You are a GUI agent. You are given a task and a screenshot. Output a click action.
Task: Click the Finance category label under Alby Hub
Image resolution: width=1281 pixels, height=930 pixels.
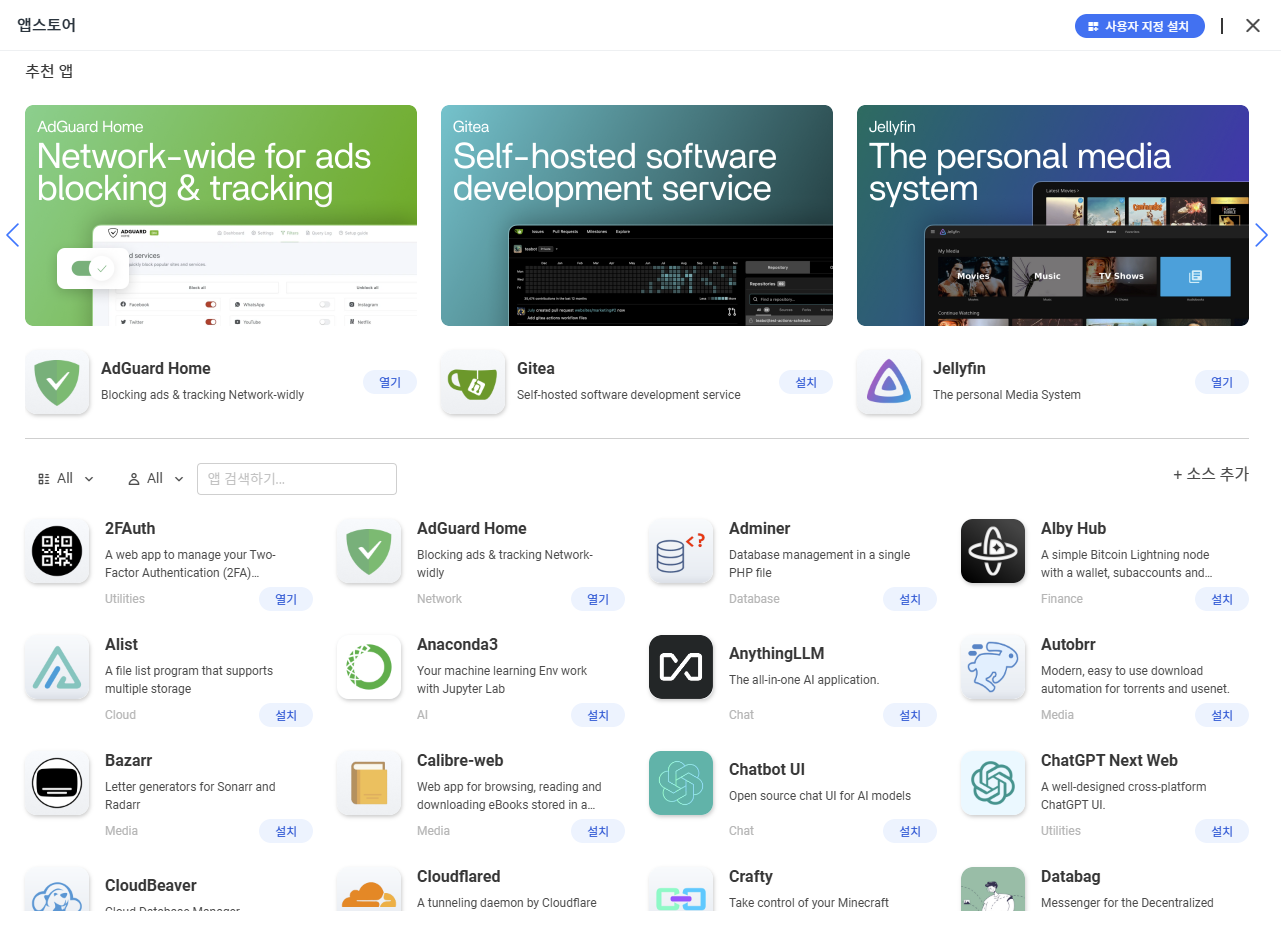click(x=1062, y=599)
